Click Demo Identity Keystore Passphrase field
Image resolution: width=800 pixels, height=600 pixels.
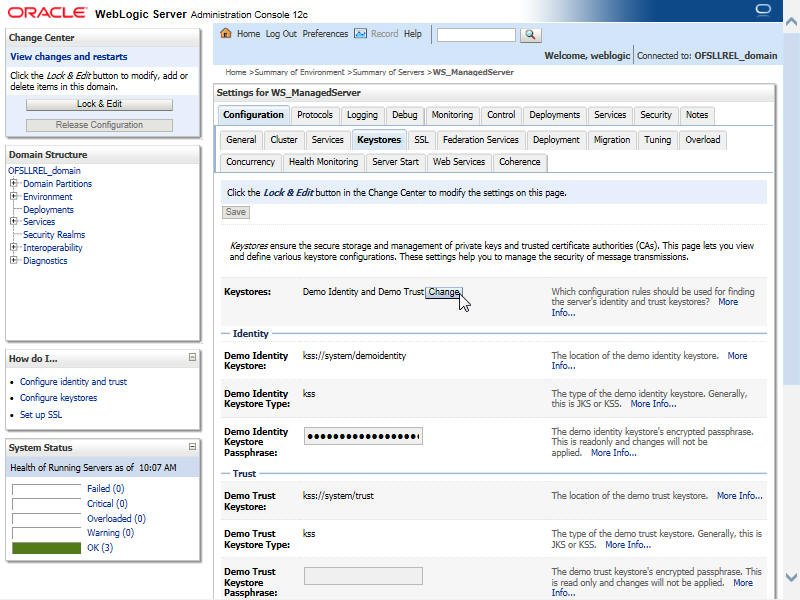tap(363, 436)
